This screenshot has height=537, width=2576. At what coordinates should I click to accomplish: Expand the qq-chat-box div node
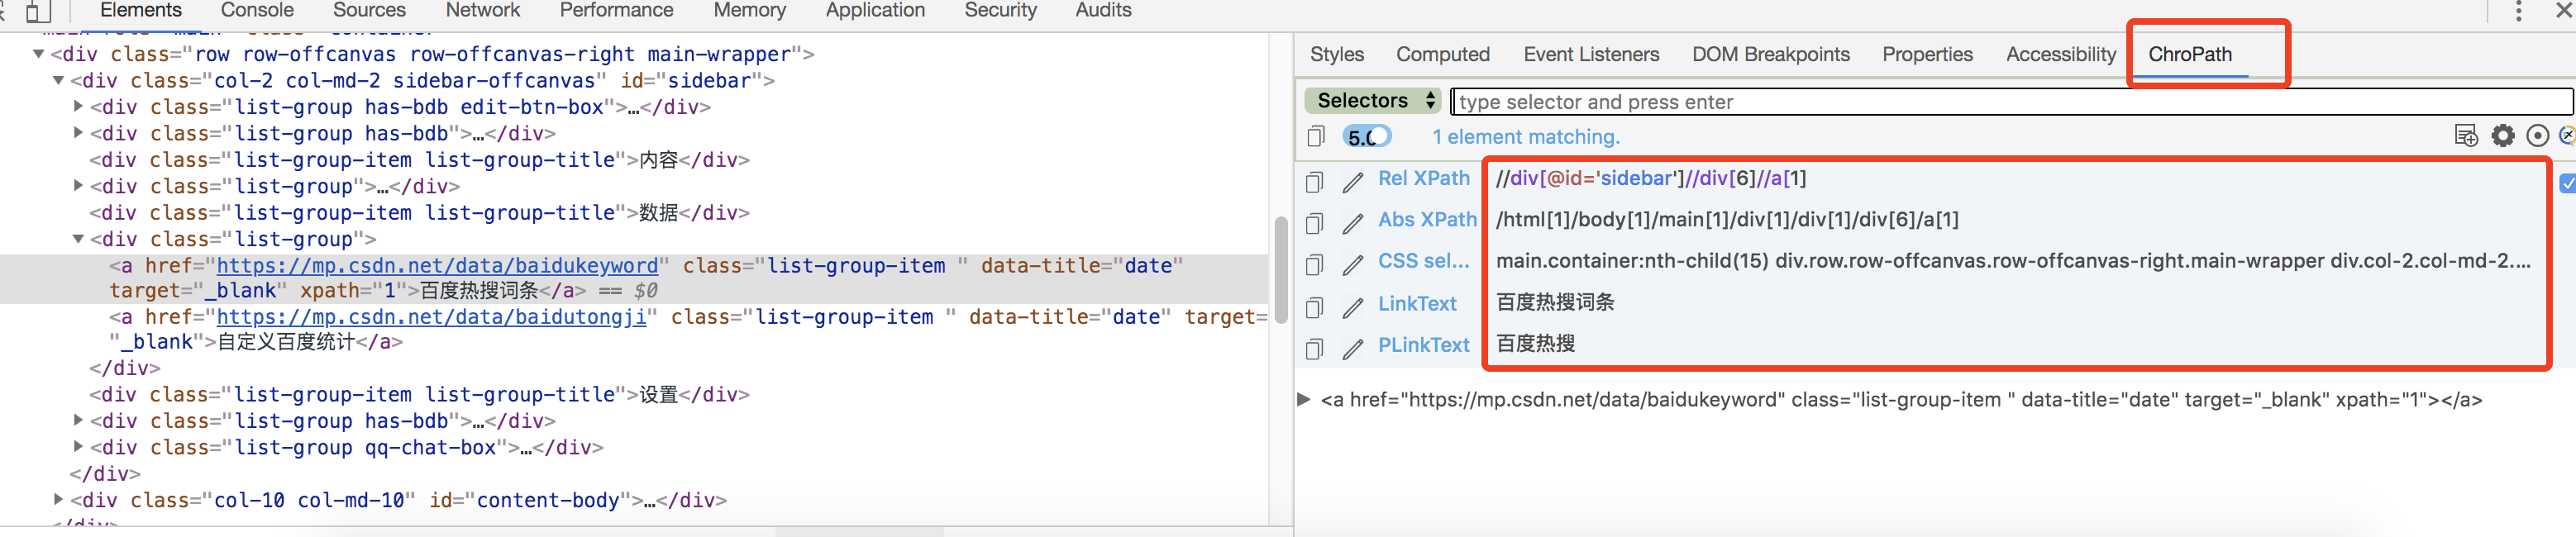pyautogui.click(x=78, y=447)
